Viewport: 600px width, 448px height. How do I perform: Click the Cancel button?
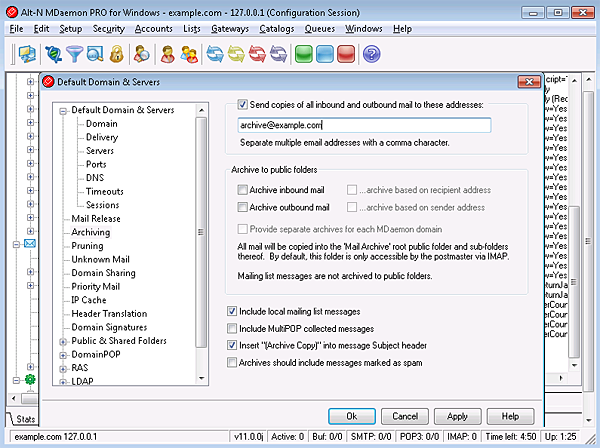coord(405,416)
